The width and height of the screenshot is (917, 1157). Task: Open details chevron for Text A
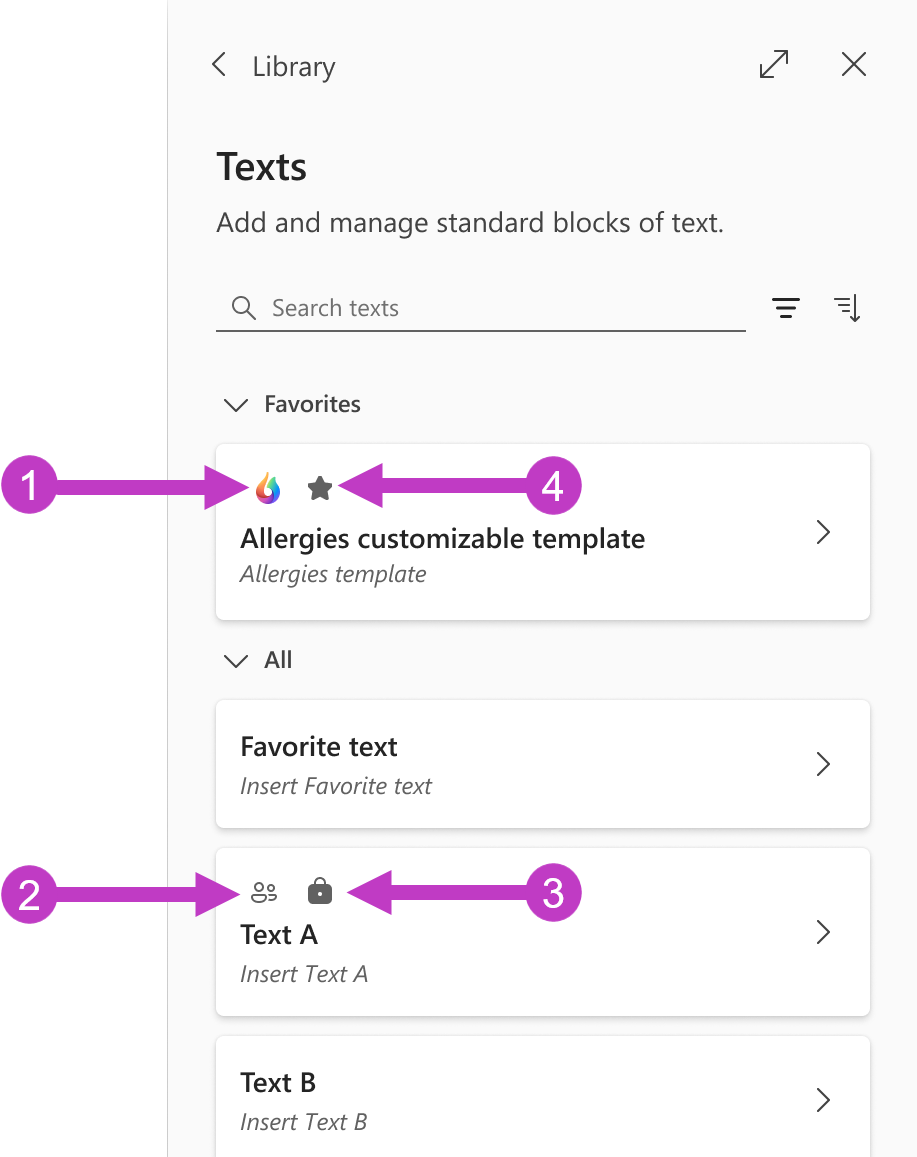pyautogui.click(x=823, y=932)
